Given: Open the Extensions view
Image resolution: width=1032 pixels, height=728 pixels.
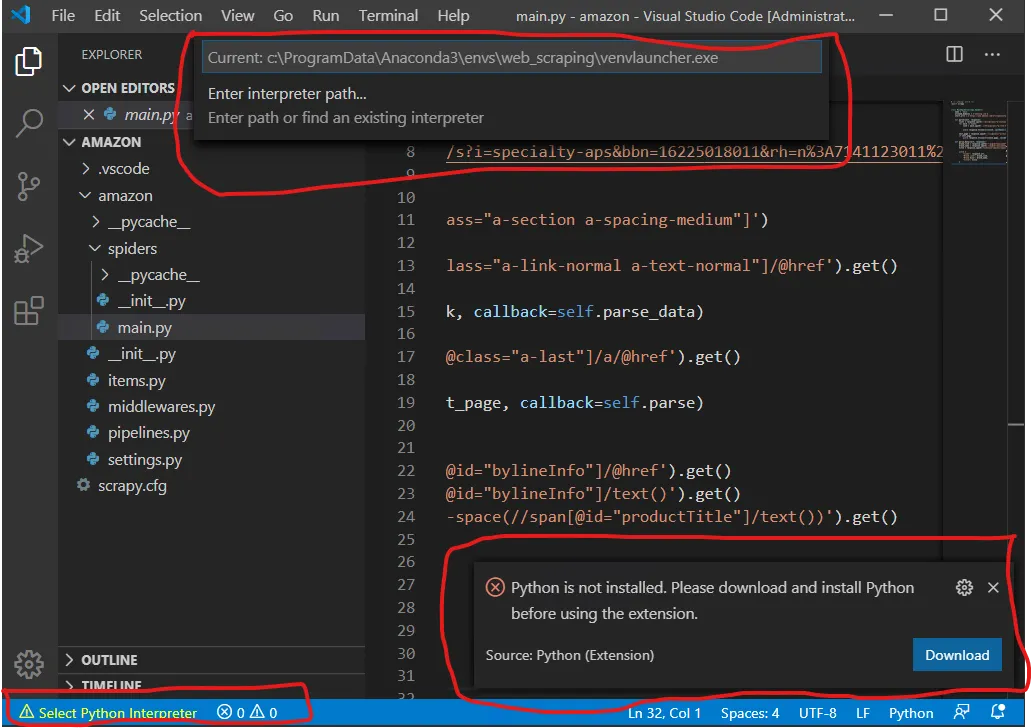Looking at the screenshot, I should 28,310.
